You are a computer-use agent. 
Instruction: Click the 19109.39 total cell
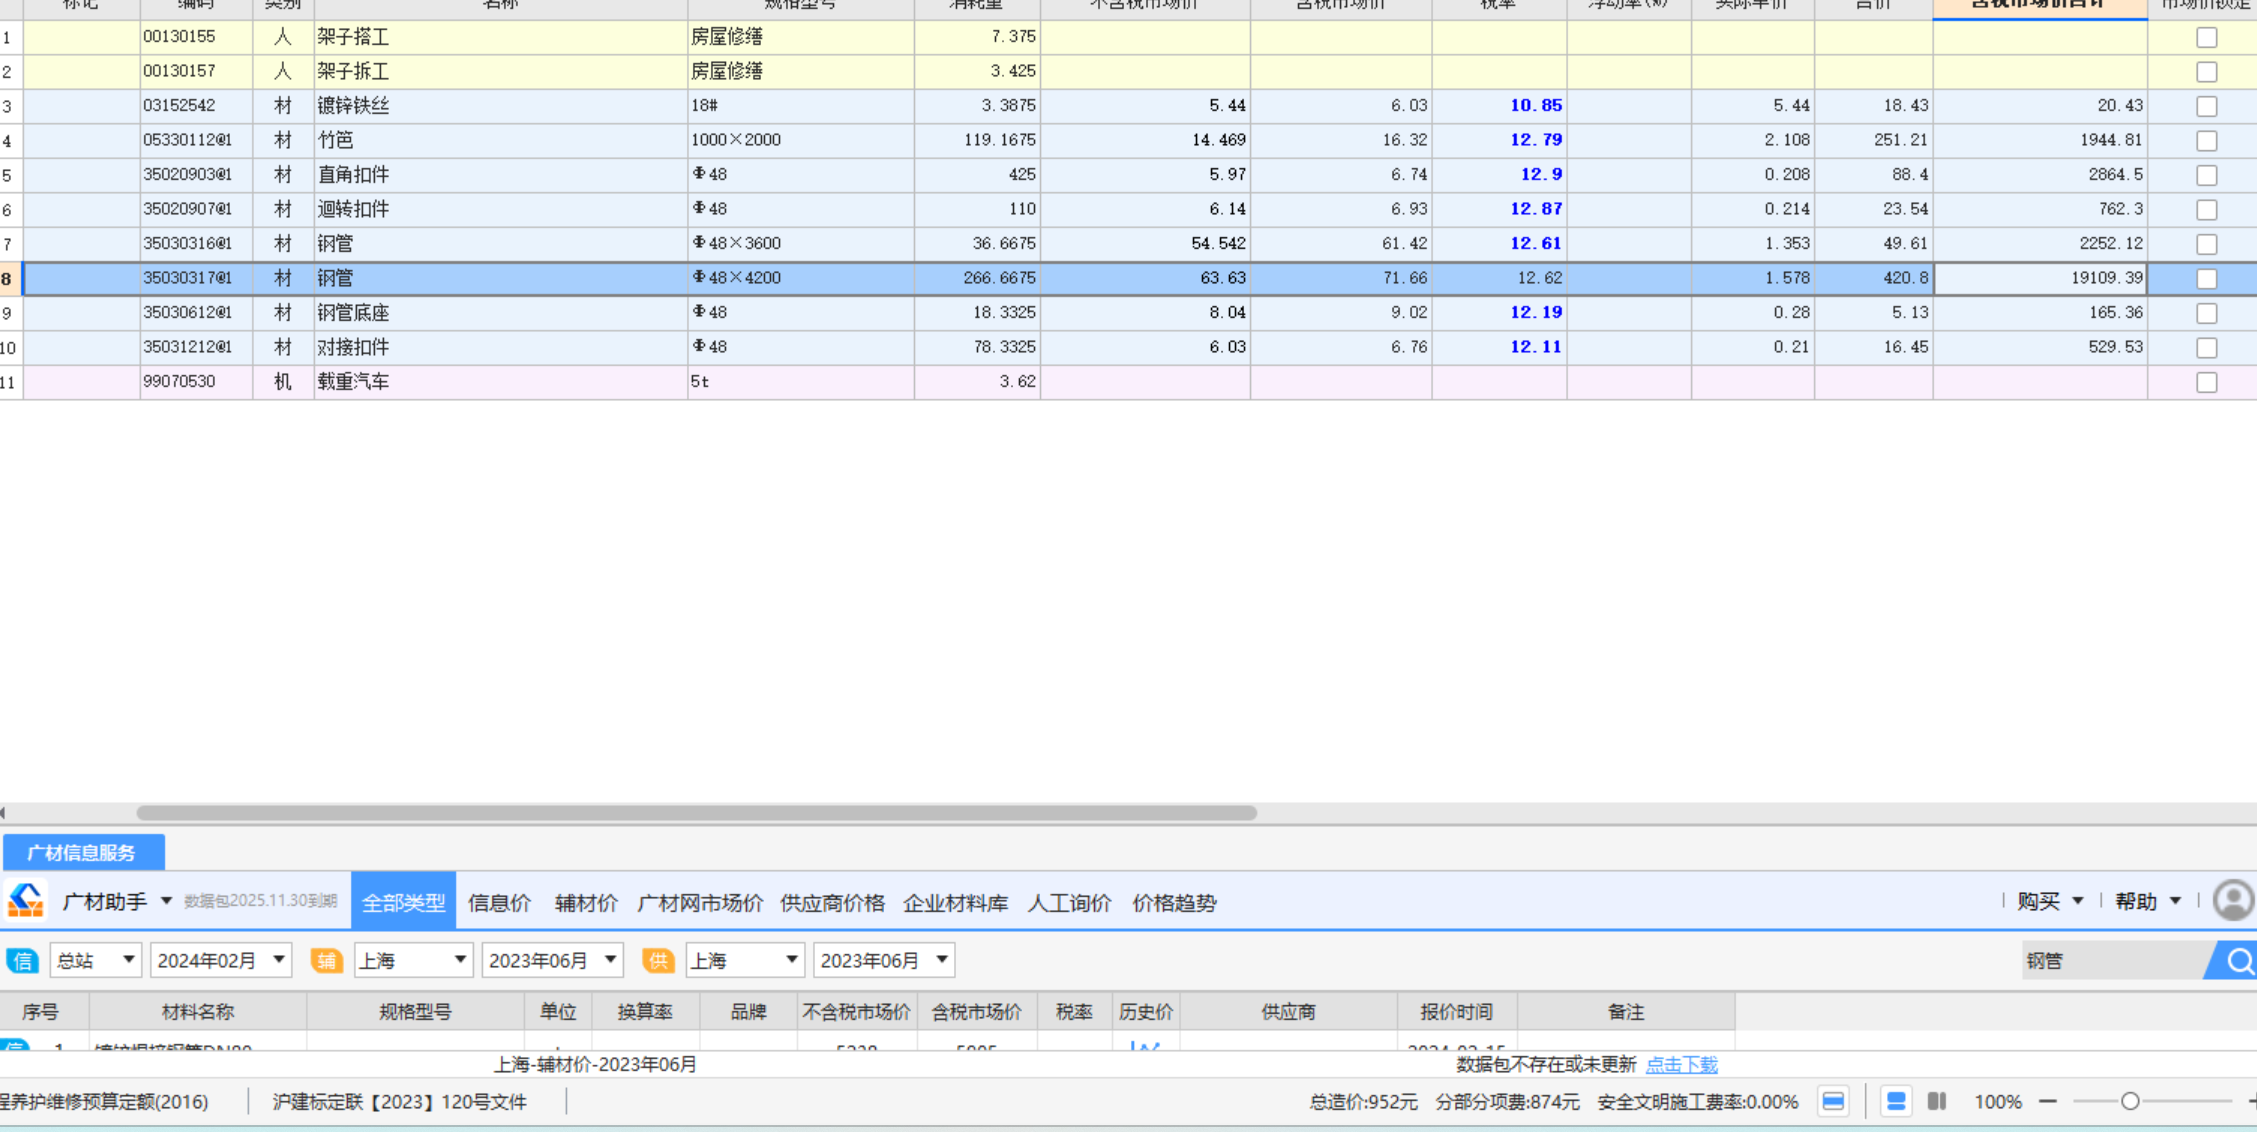click(x=2040, y=279)
